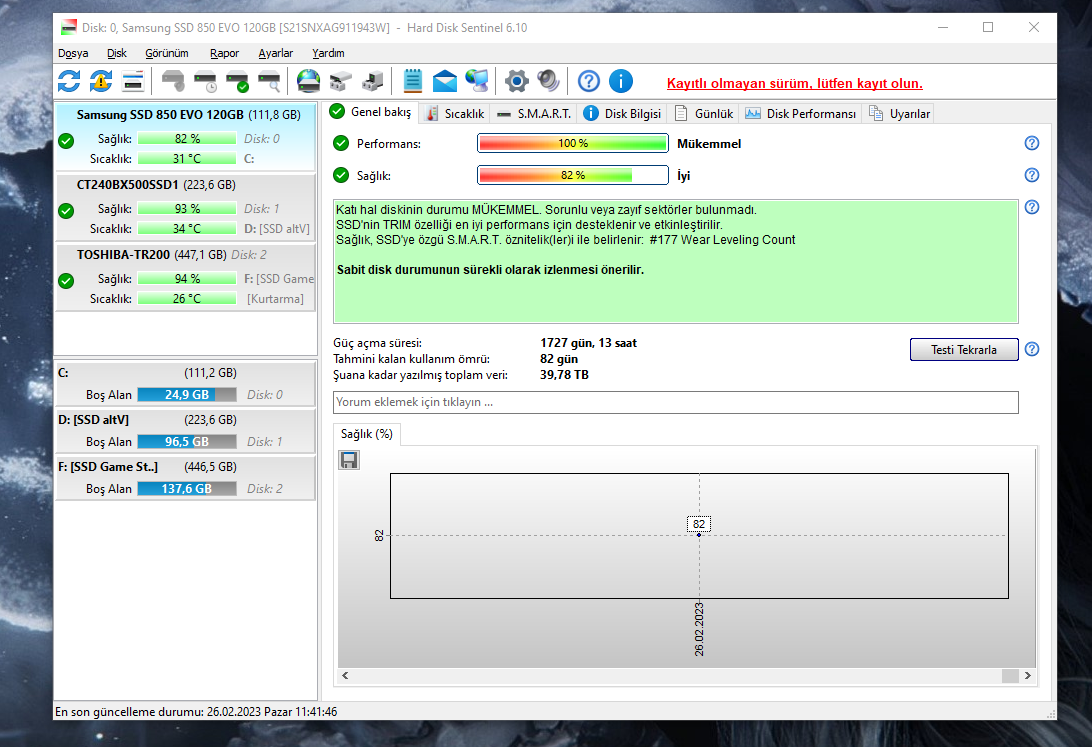Open the Disk menu
The height and width of the screenshot is (747, 1092).
(x=116, y=53)
